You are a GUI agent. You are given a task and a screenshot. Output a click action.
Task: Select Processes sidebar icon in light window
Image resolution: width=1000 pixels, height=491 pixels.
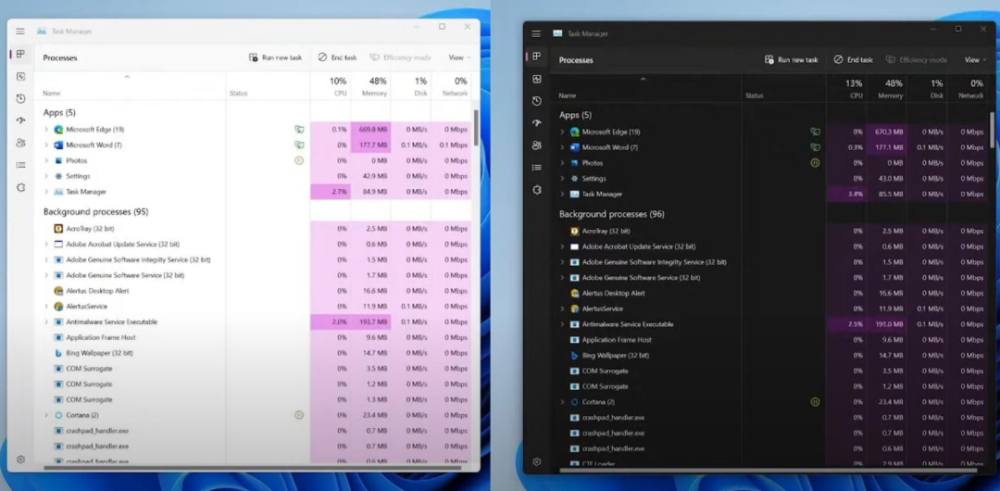20,54
